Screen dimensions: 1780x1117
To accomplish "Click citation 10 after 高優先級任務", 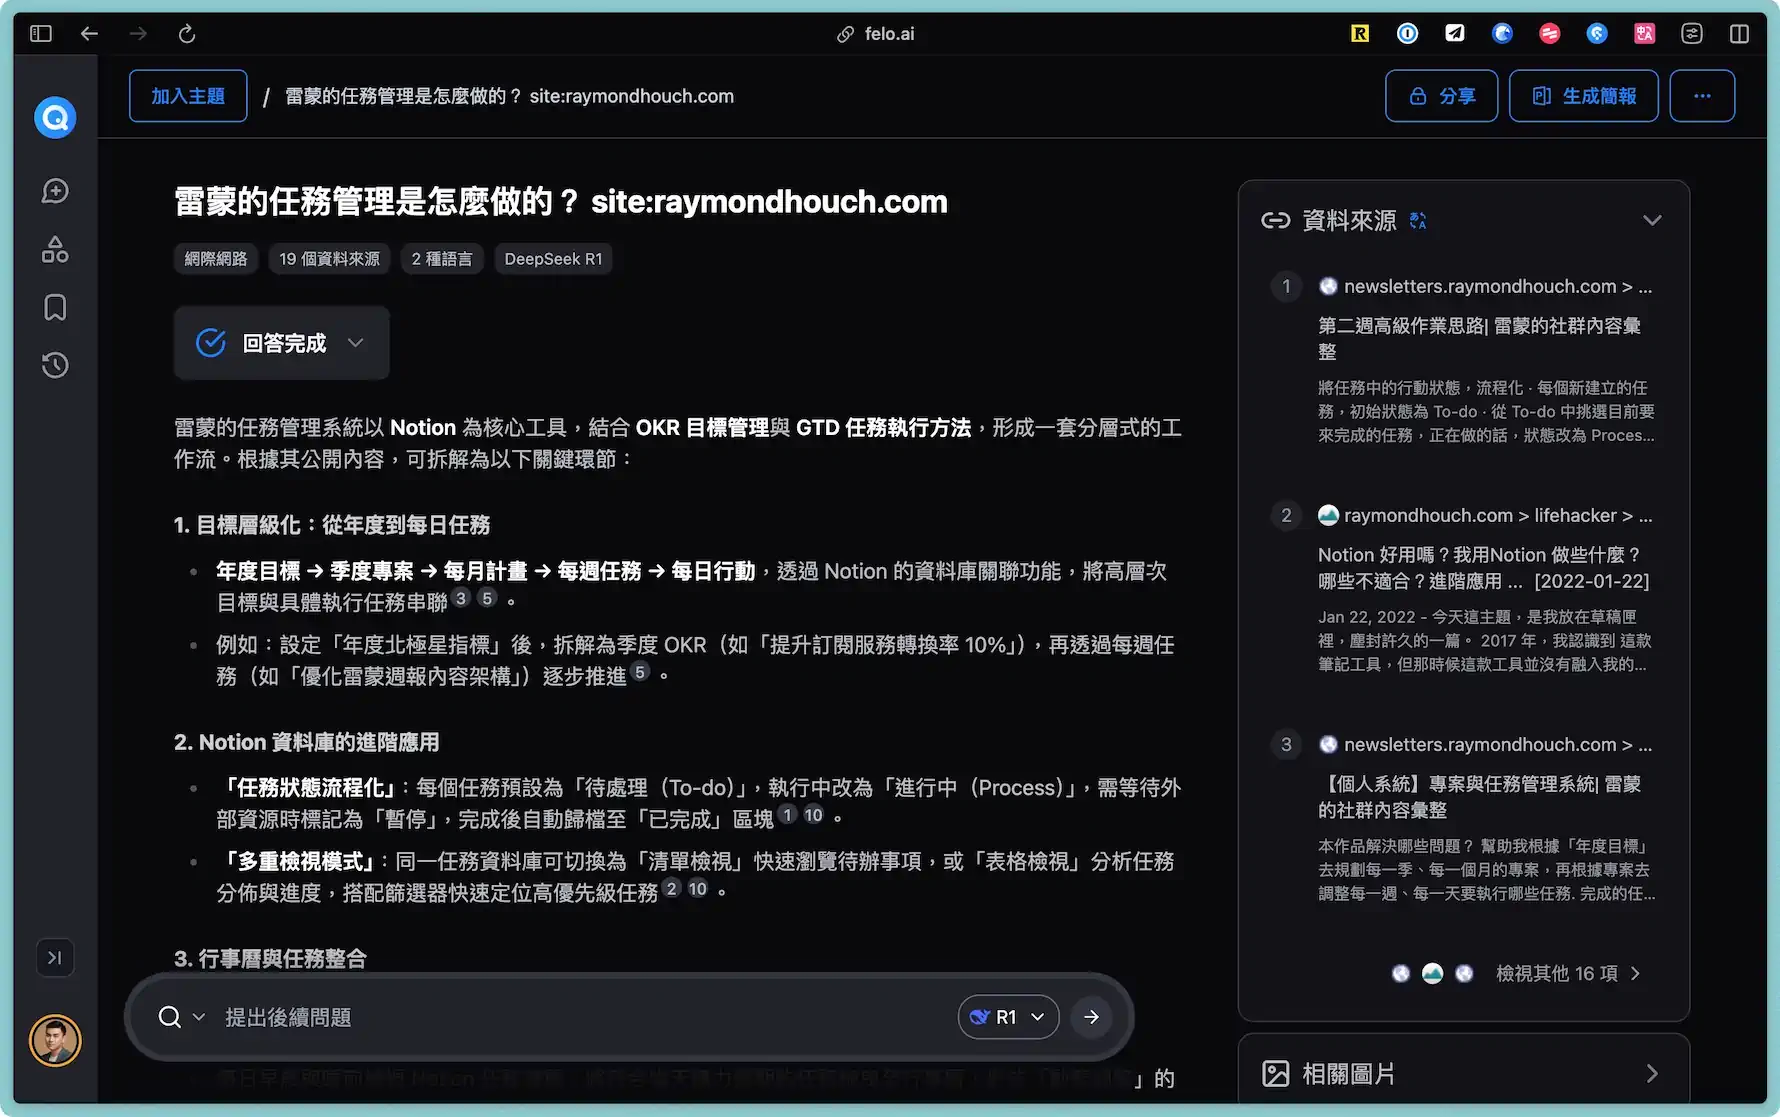I will [697, 888].
